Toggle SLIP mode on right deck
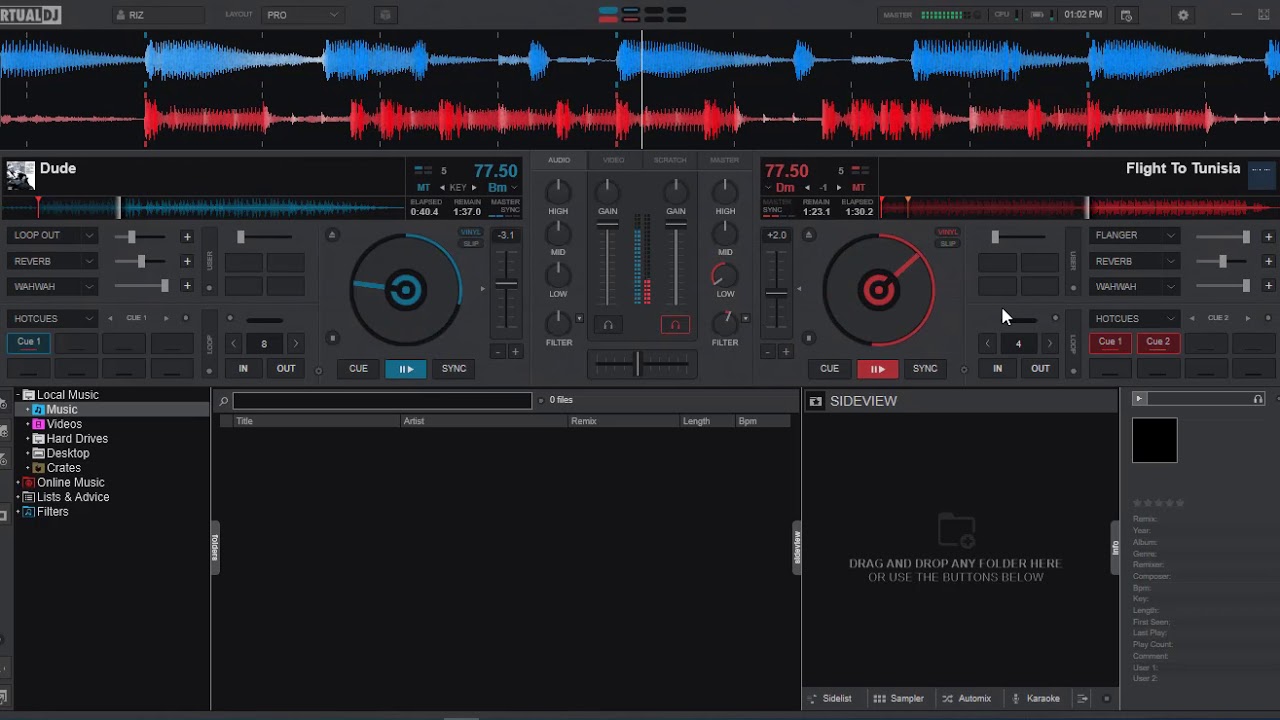This screenshot has height=720, width=1280. click(947, 243)
